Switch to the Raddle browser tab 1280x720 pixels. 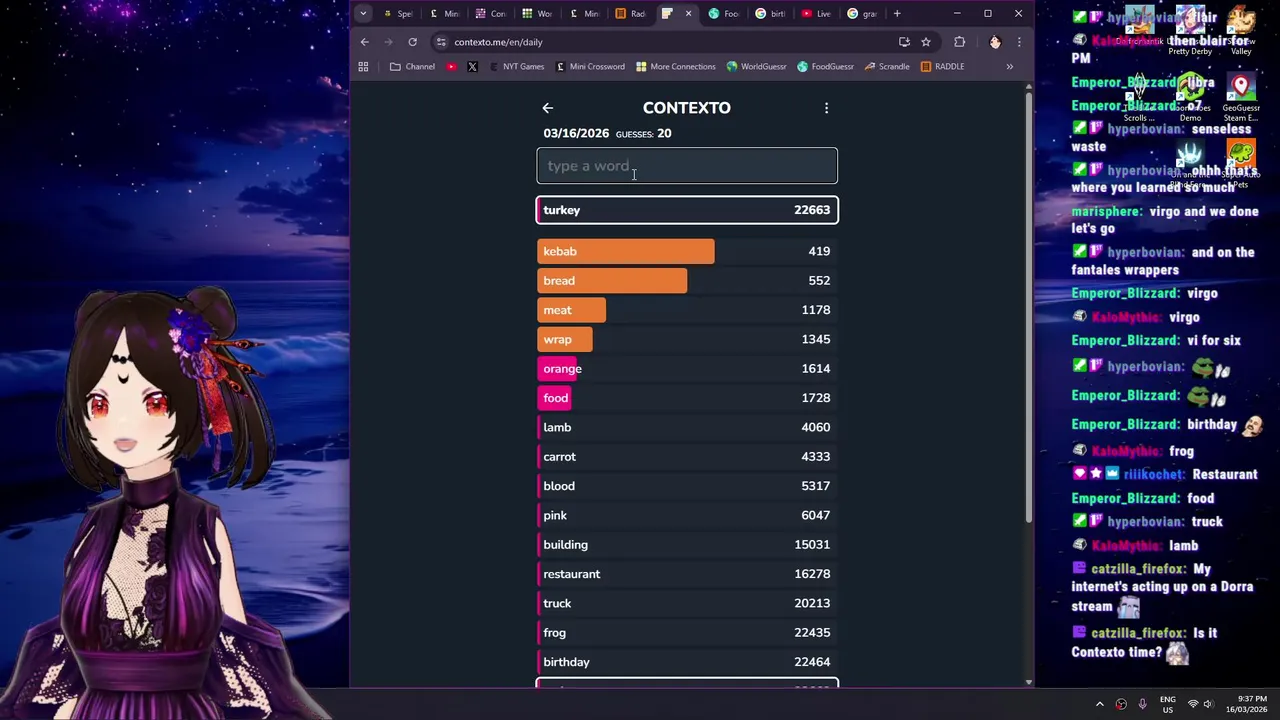tap(631, 14)
